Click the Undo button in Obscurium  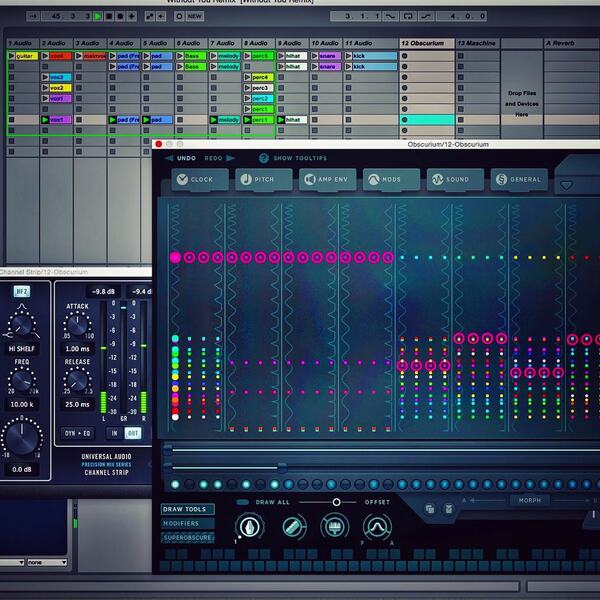tap(181, 158)
